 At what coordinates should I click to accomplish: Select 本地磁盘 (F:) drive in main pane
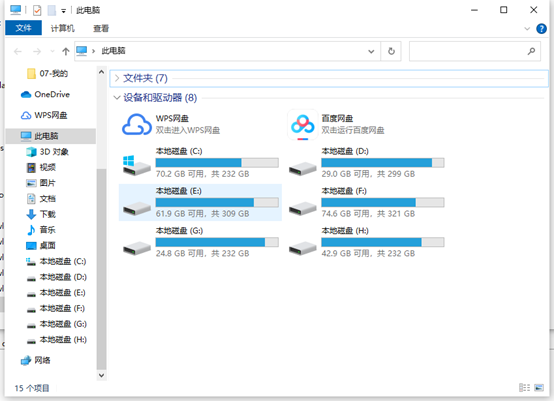coord(366,202)
